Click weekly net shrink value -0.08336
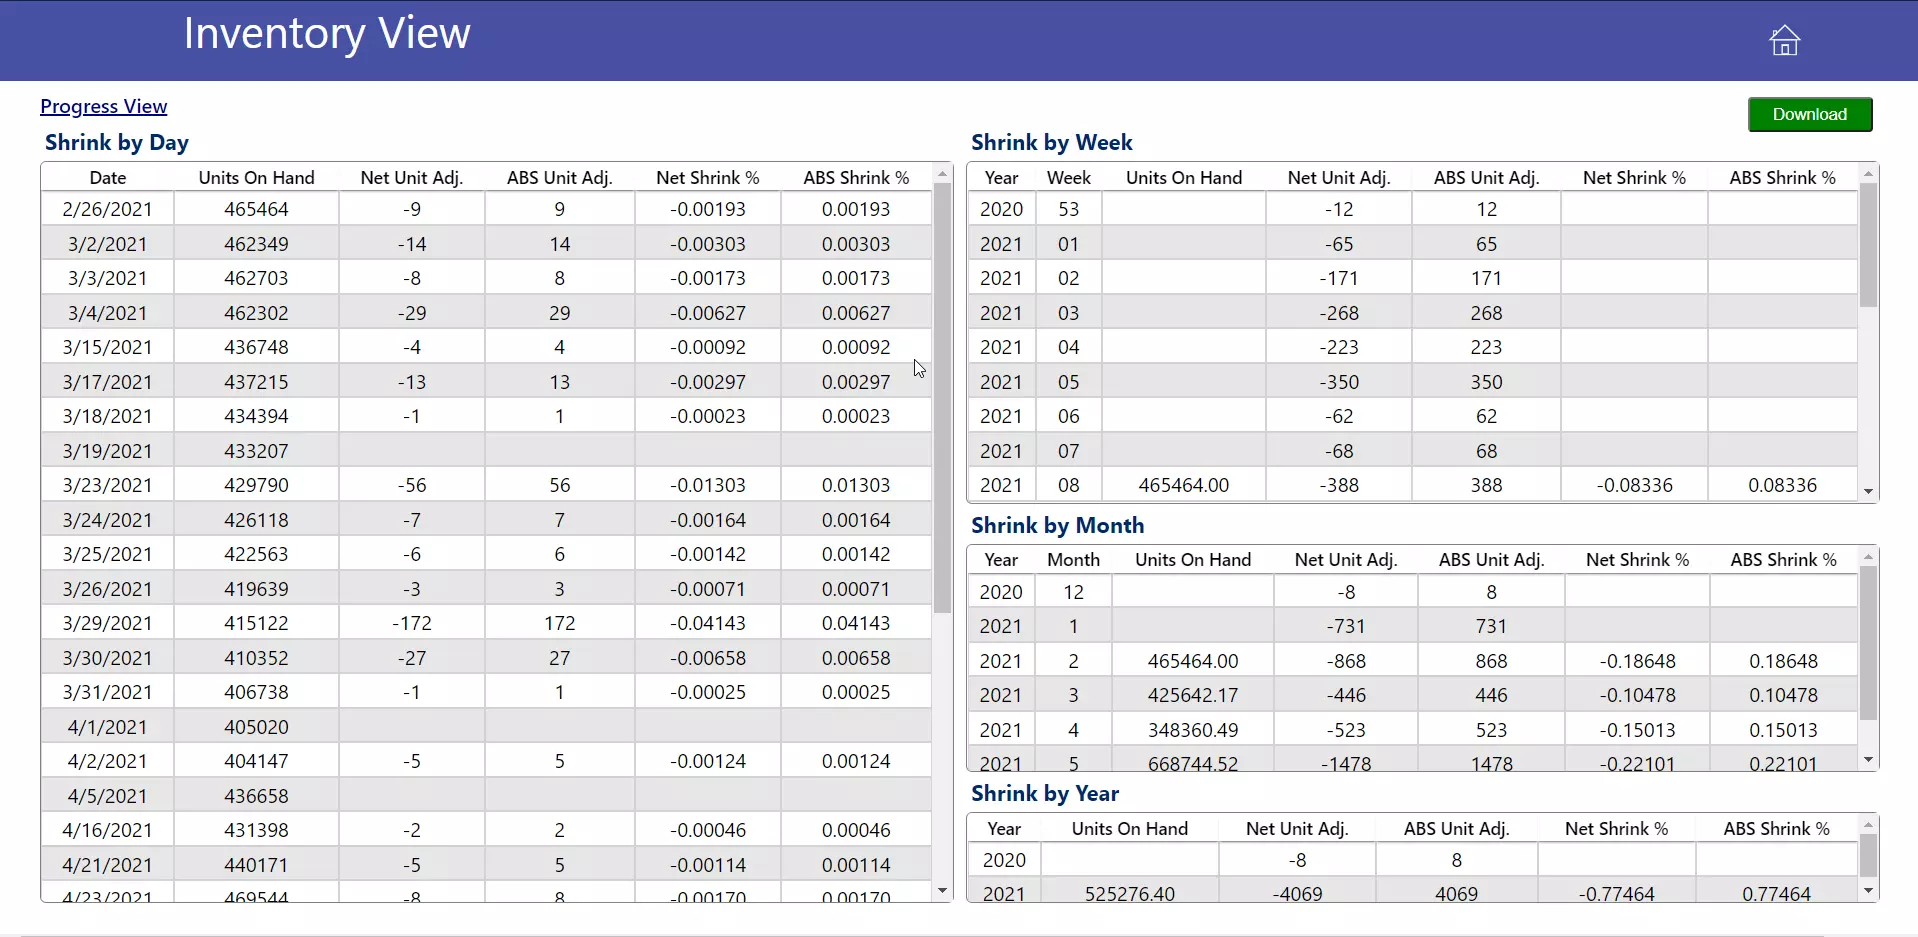The width and height of the screenshot is (1918, 937). 1634,485
